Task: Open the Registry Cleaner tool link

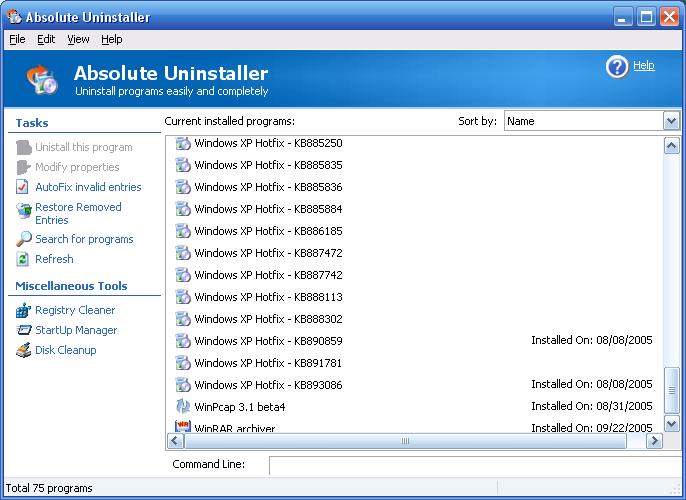Action: (x=75, y=310)
